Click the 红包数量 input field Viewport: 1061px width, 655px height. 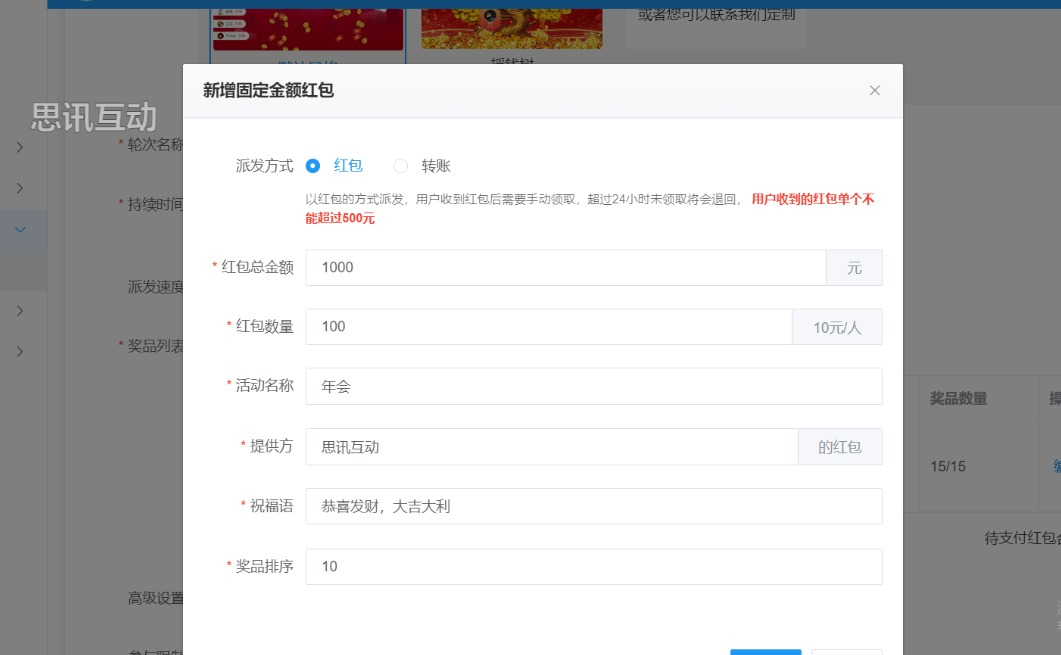[549, 327]
